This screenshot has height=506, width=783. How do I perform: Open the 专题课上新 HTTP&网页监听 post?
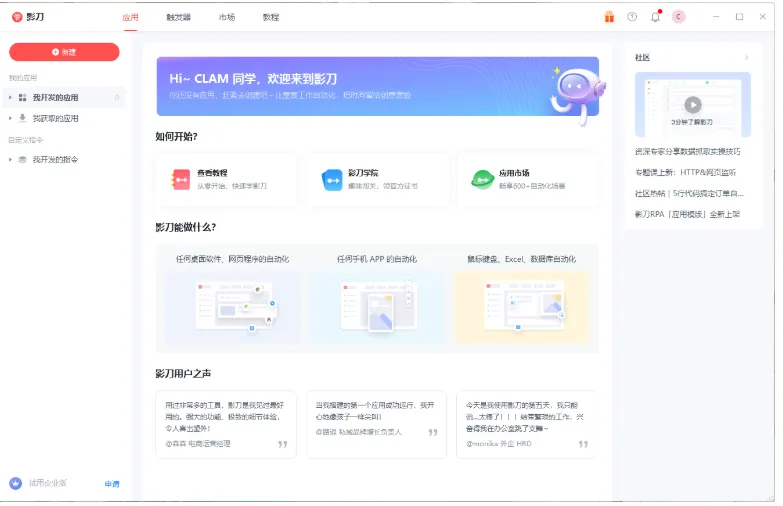(685, 172)
